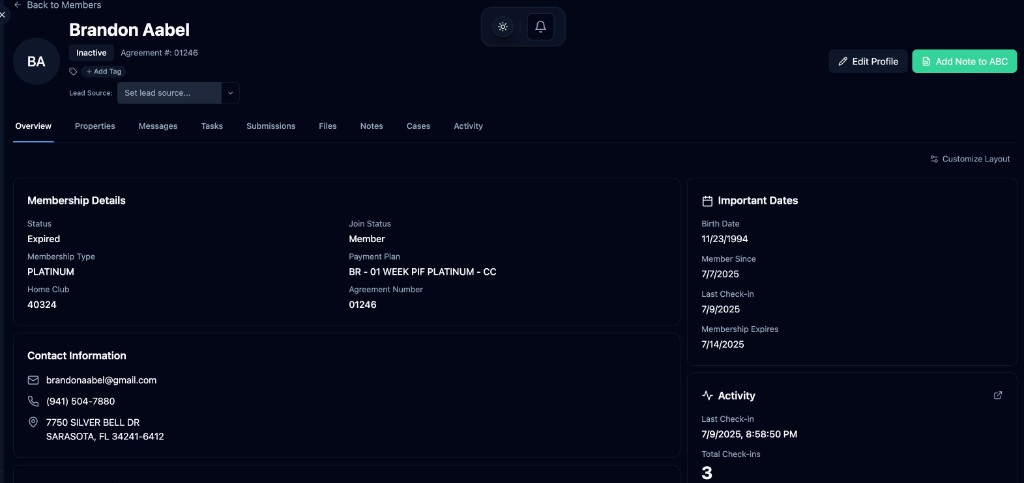Image resolution: width=1024 pixels, height=483 pixels.
Task: Click address 7750 SILVER BELL DR
Action: pyautogui.click(x=93, y=422)
